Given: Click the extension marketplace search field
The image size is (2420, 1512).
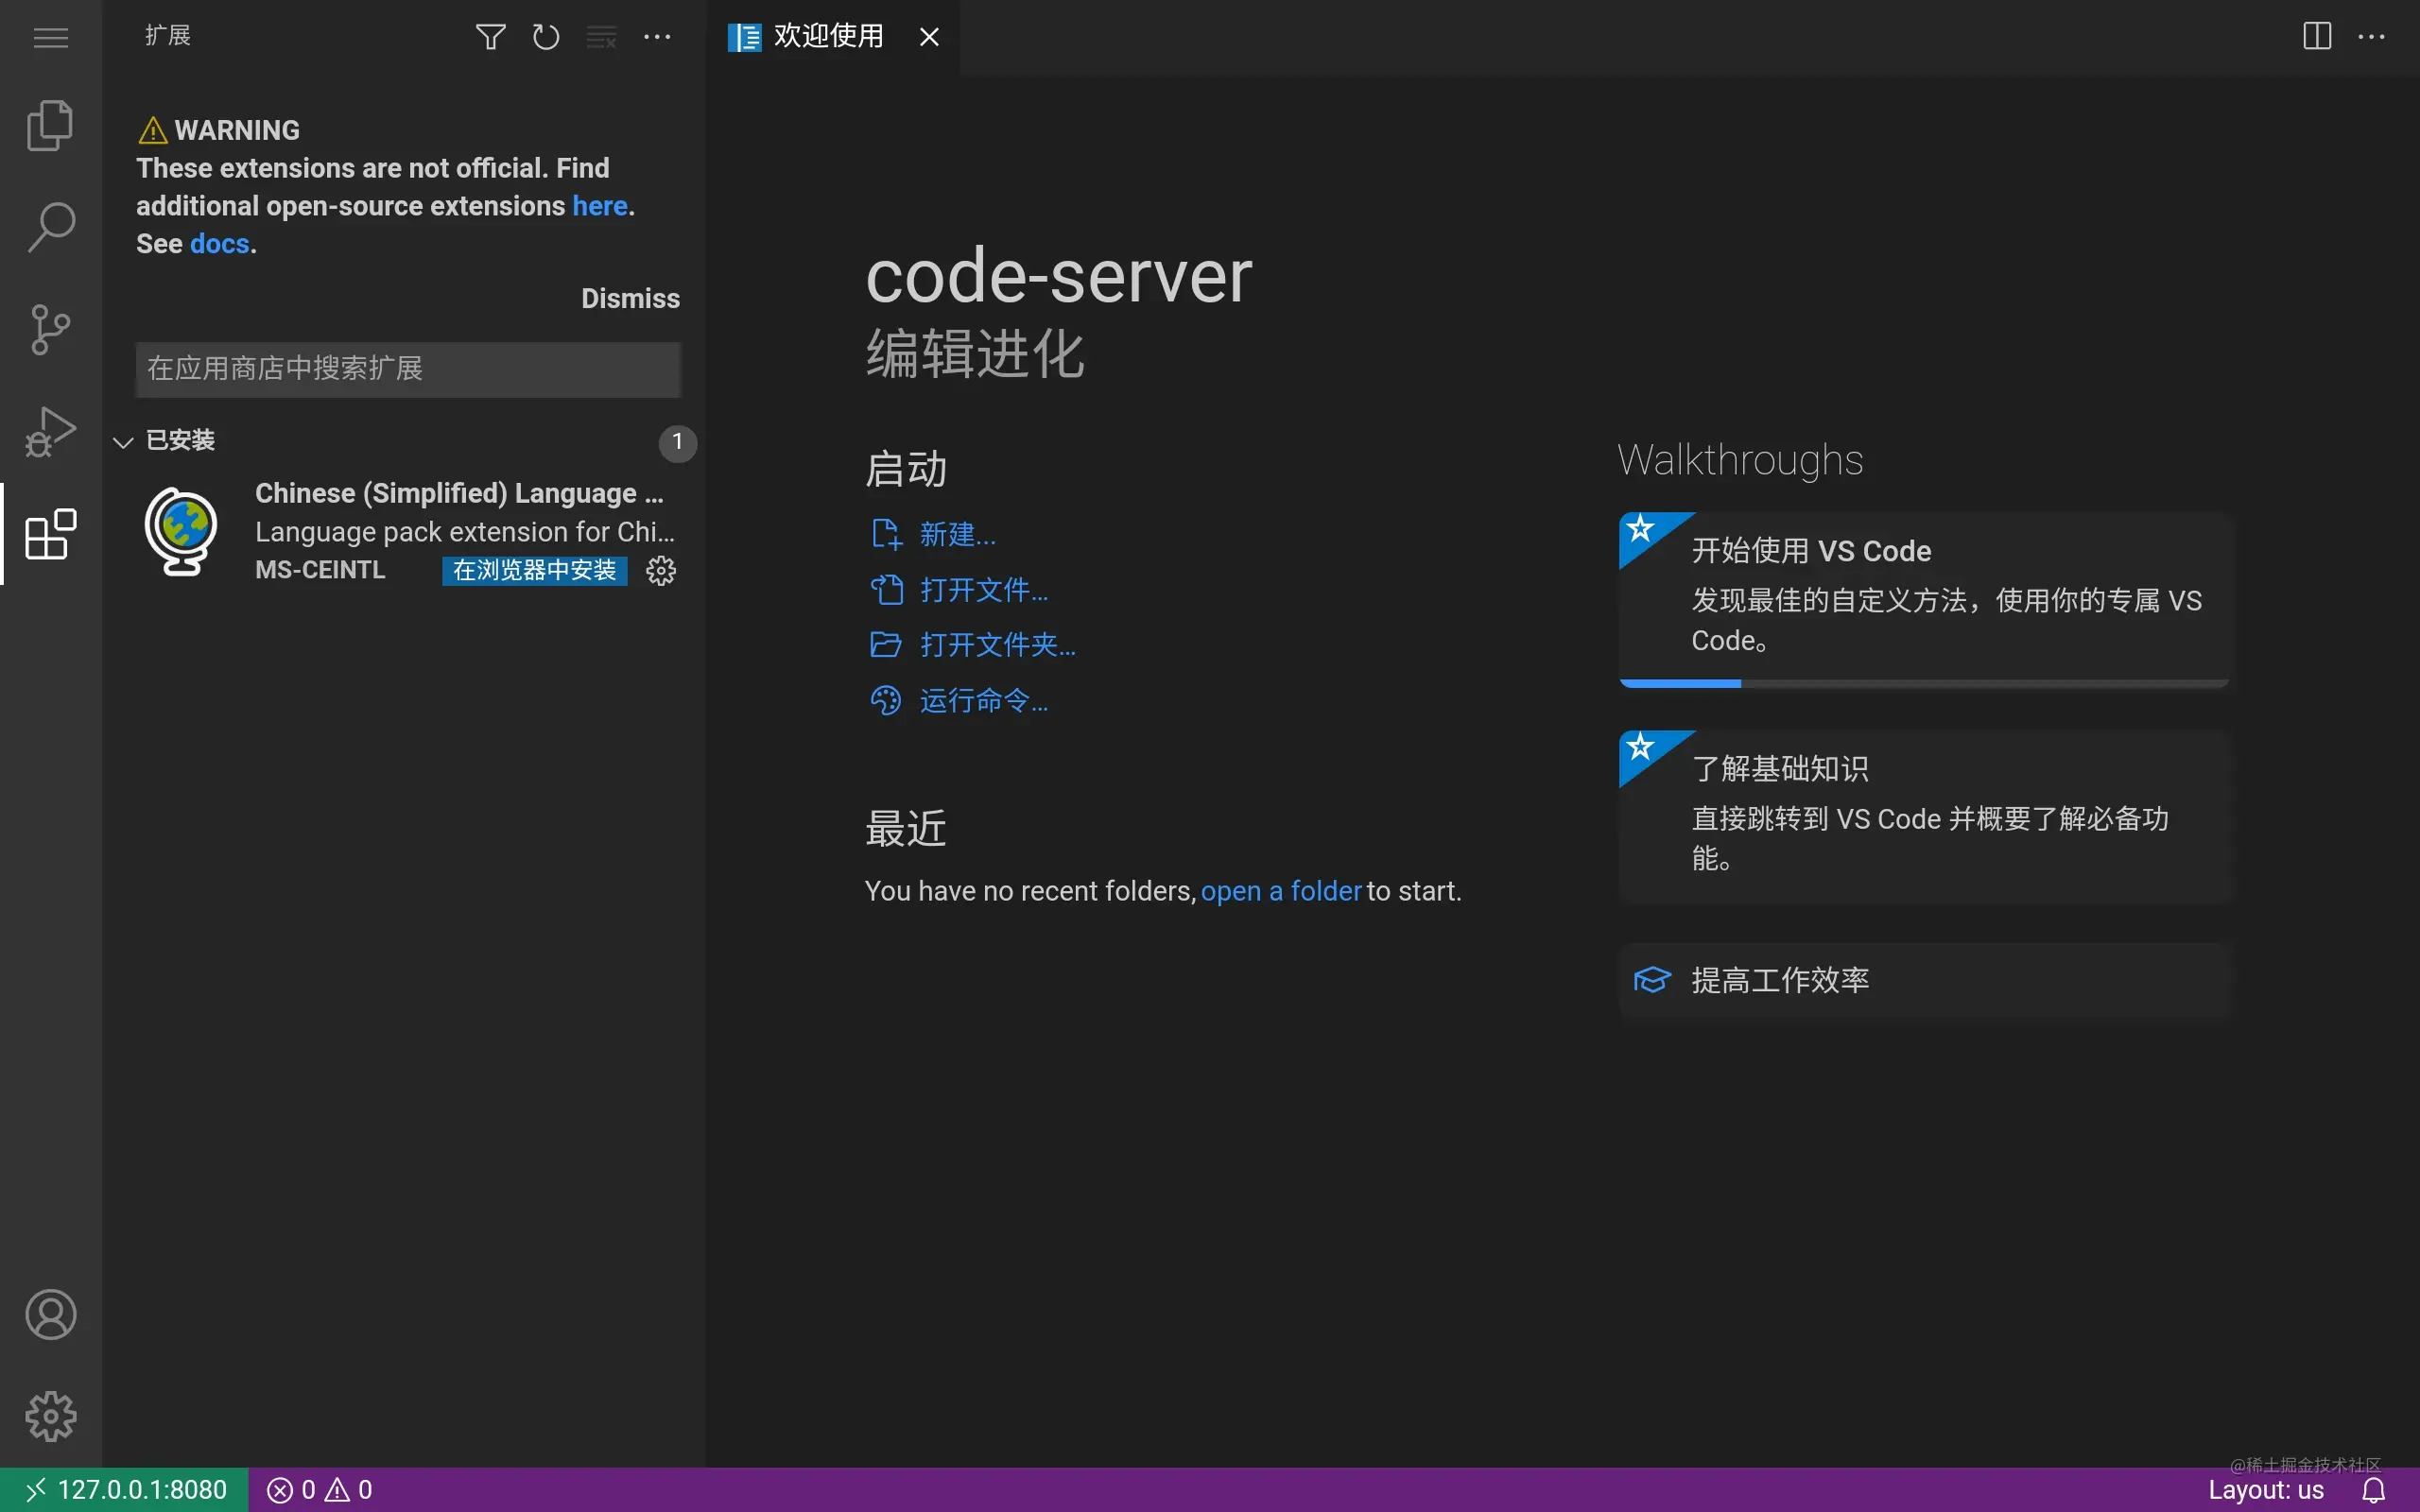Looking at the screenshot, I should click(x=407, y=369).
